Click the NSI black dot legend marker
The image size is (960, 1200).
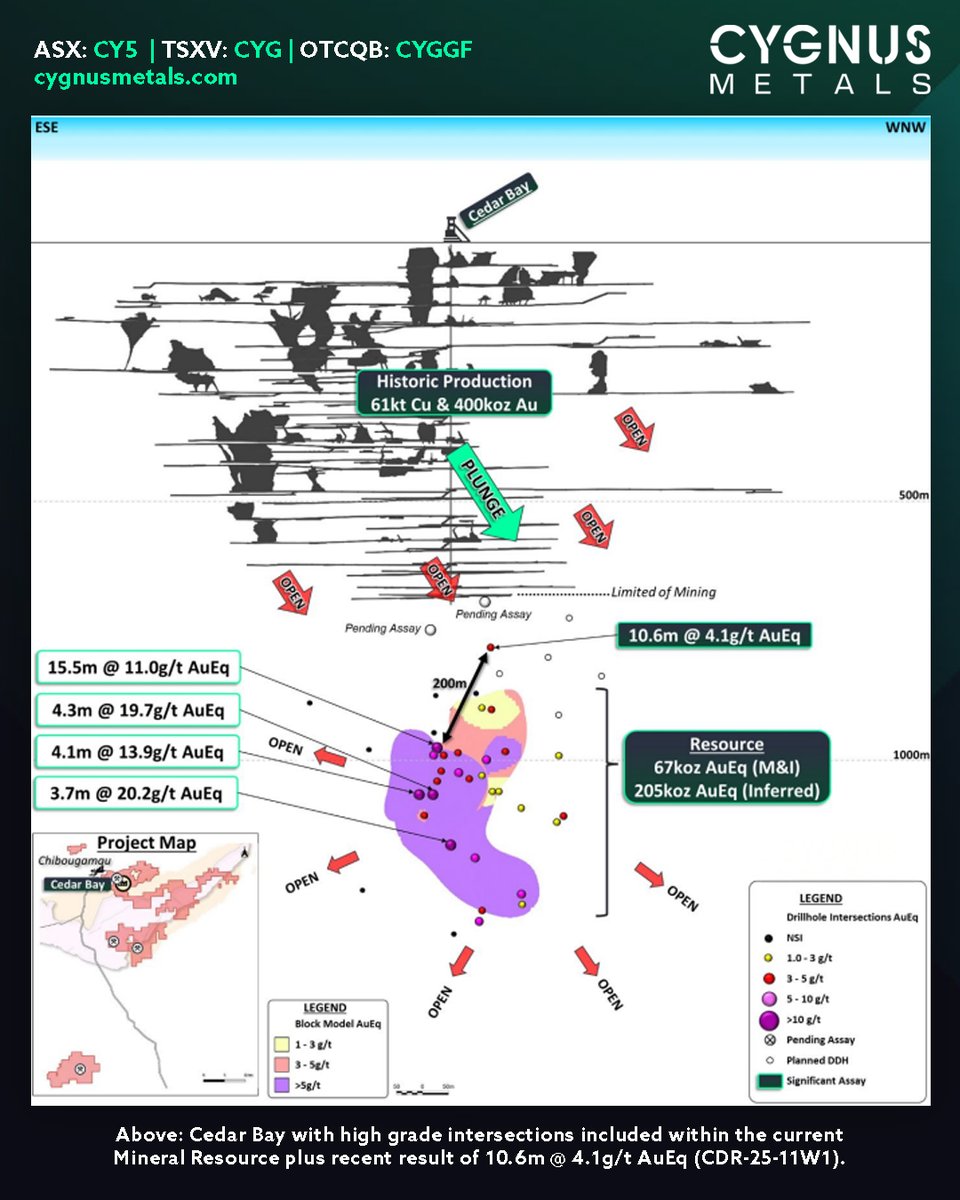point(768,938)
